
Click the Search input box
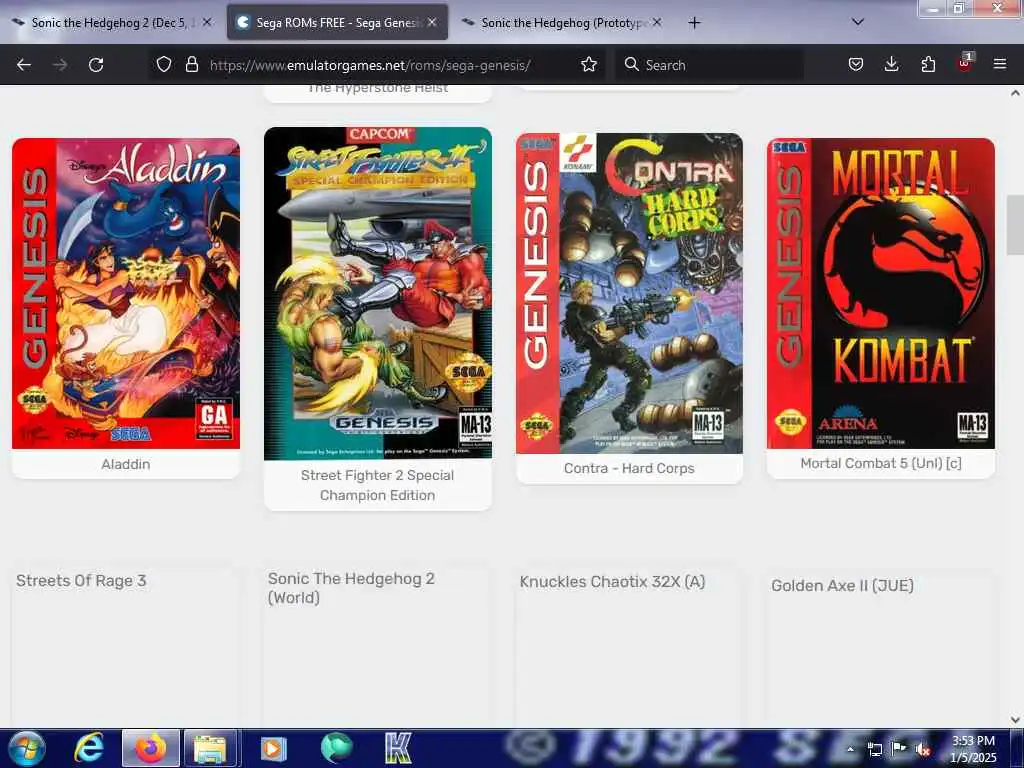(709, 65)
